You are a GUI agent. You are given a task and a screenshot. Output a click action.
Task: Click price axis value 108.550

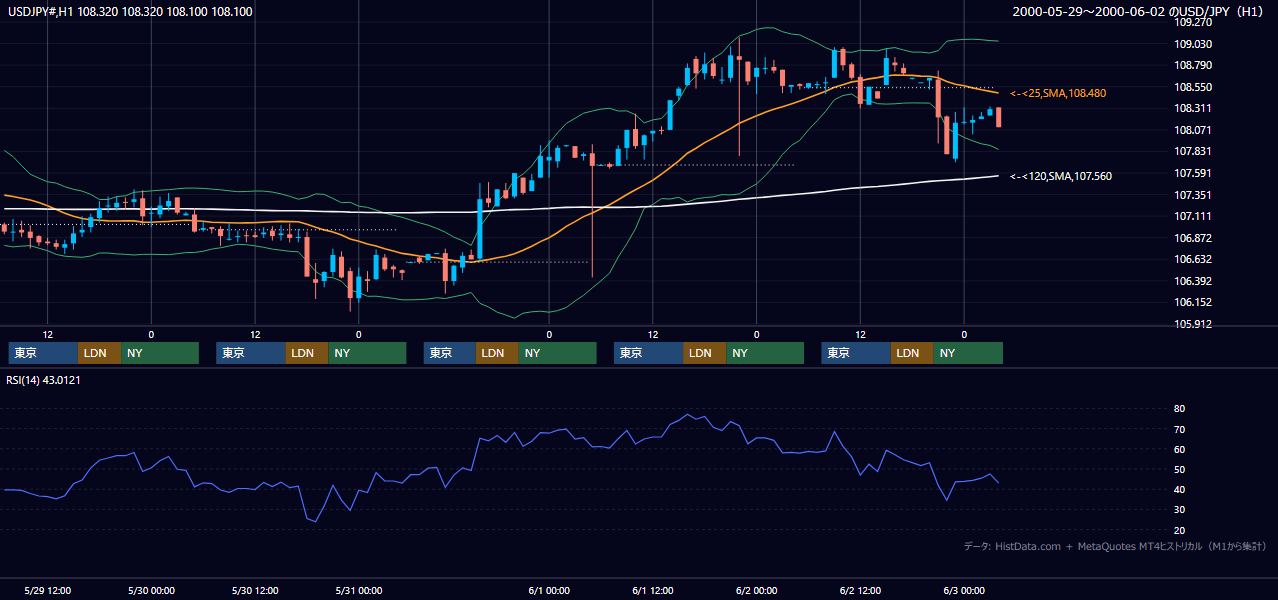[x=1194, y=87]
